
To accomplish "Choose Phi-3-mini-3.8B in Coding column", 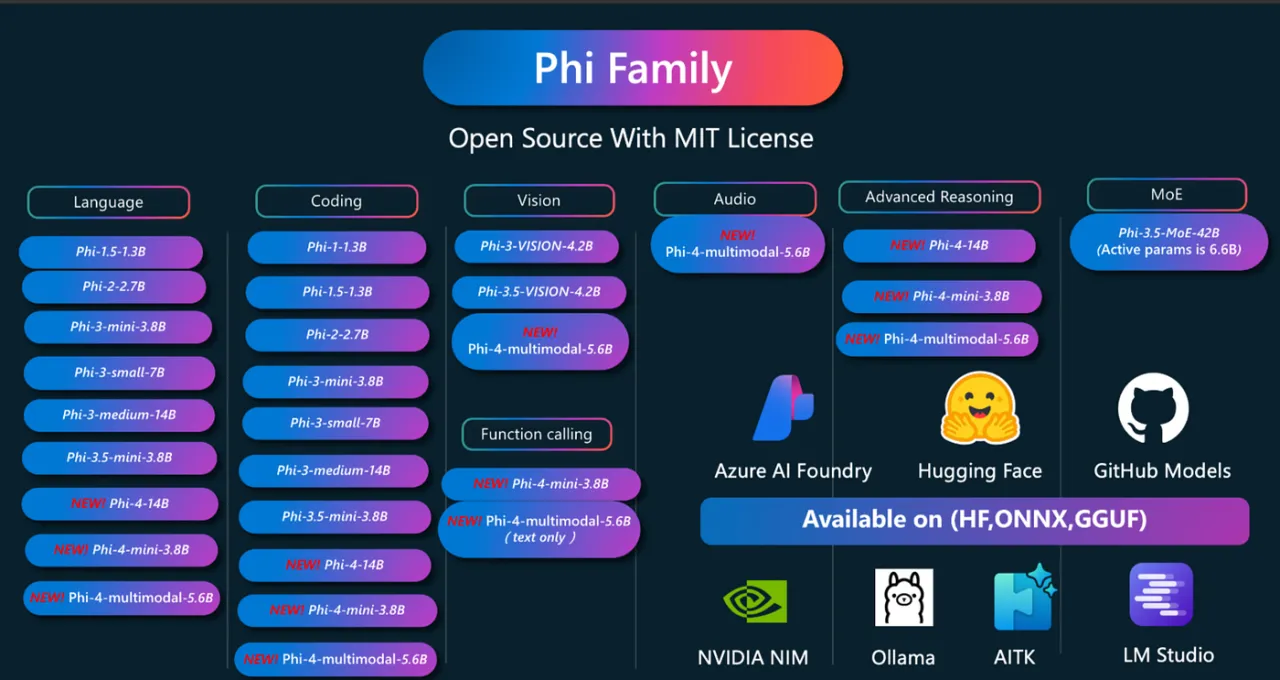I will 336,382.
